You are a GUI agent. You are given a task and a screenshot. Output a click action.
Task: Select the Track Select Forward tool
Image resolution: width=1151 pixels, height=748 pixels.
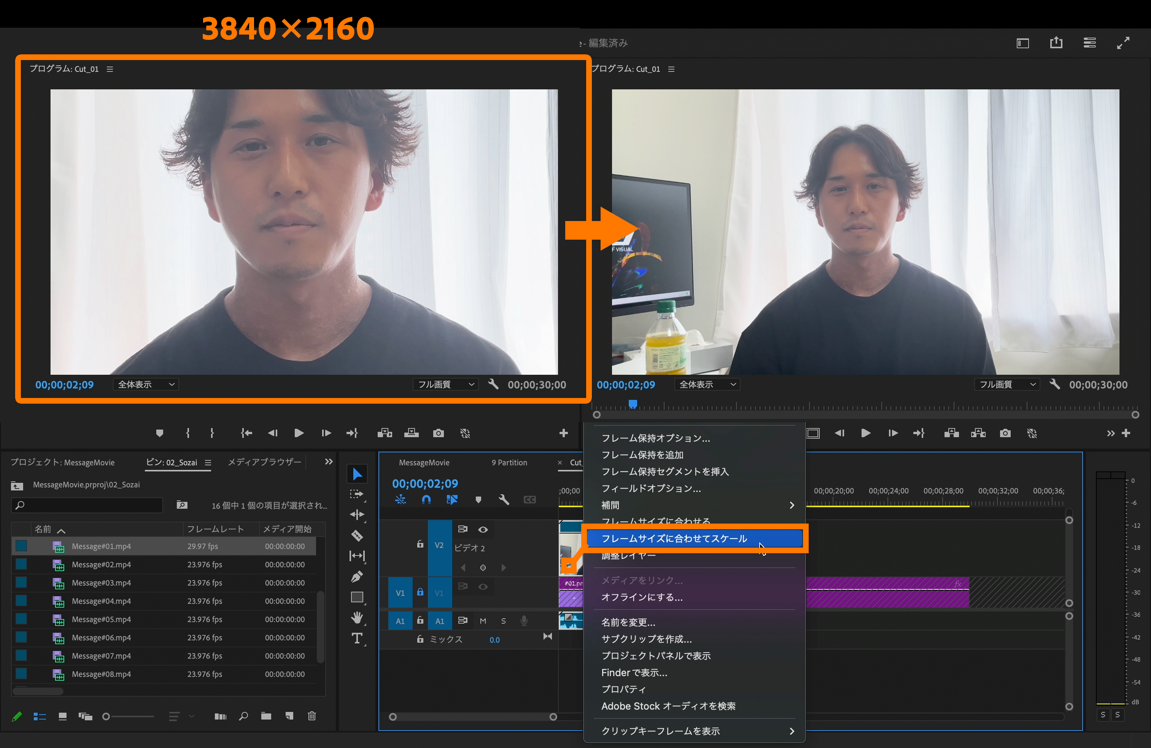357,495
